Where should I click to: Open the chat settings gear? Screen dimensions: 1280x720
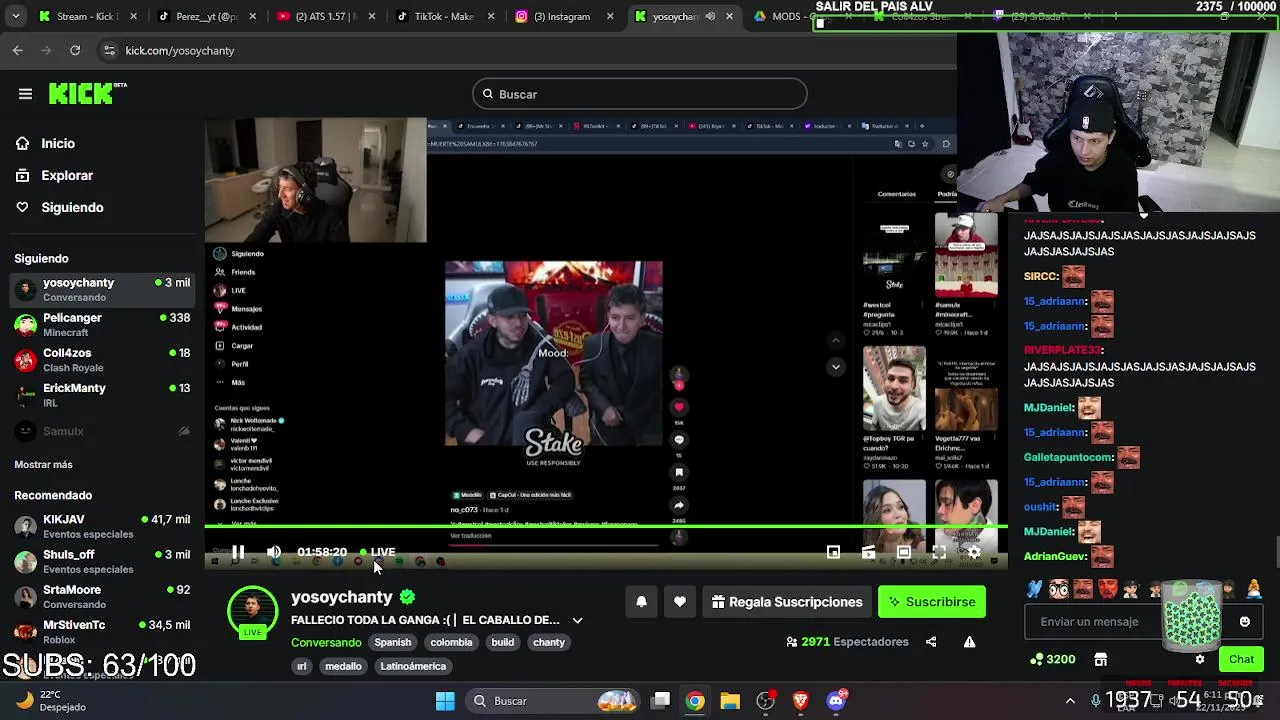(x=1200, y=659)
